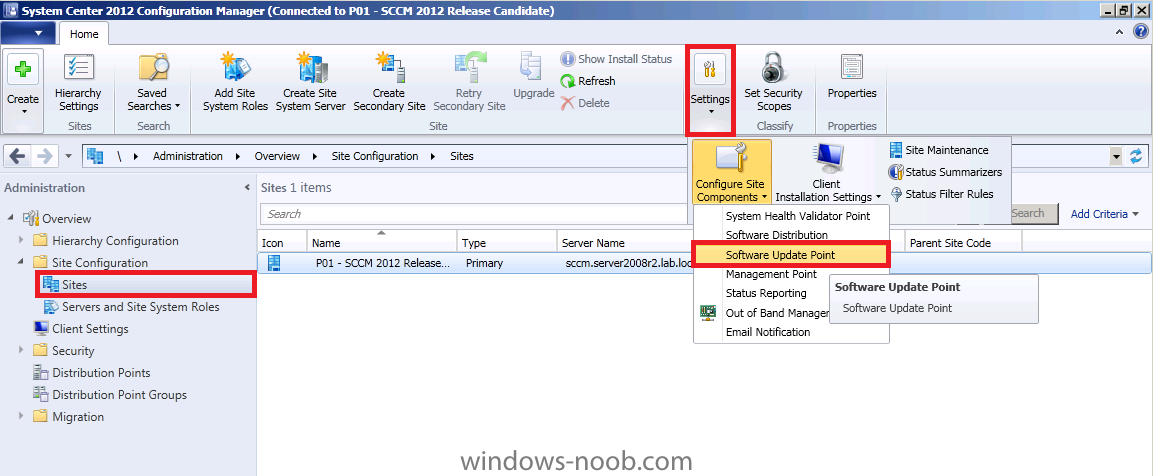This screenshot has width=1153, height=476.
Task: Open Saved Searches
Action: pyautogui.click(x=153, y=82)
